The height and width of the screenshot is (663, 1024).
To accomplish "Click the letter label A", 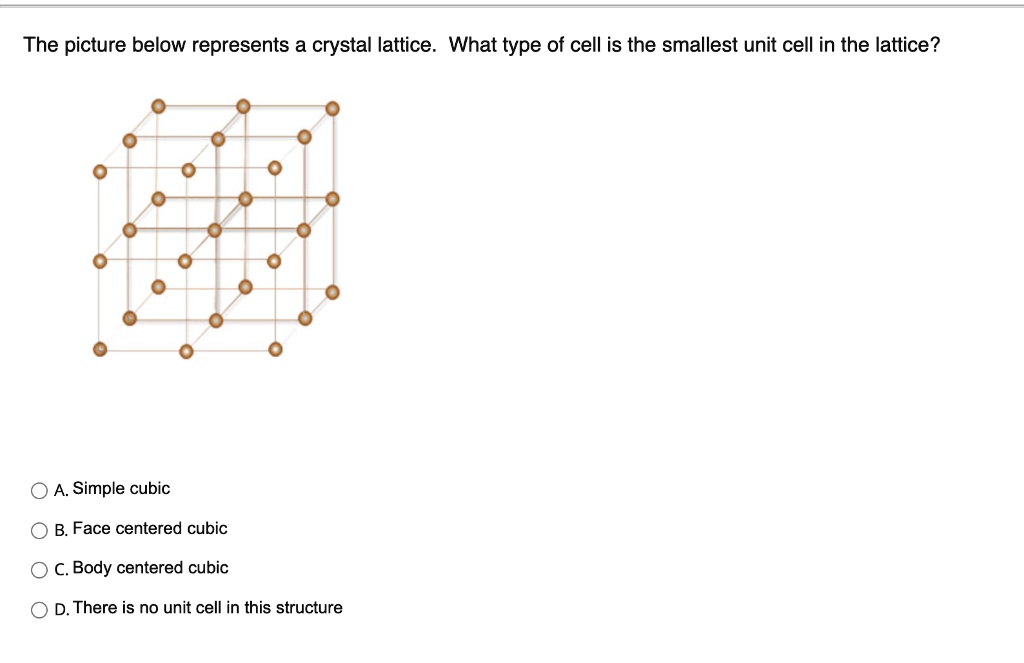I will pos(60,490).
